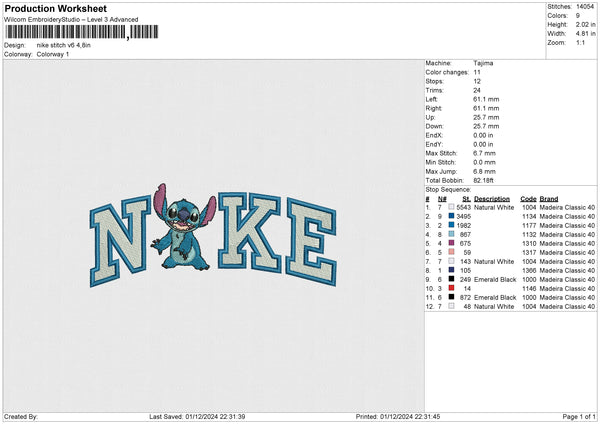This screenshot has width=600, height=424.
Task: Click the stitch count '14054'
Action: point(585,7)
